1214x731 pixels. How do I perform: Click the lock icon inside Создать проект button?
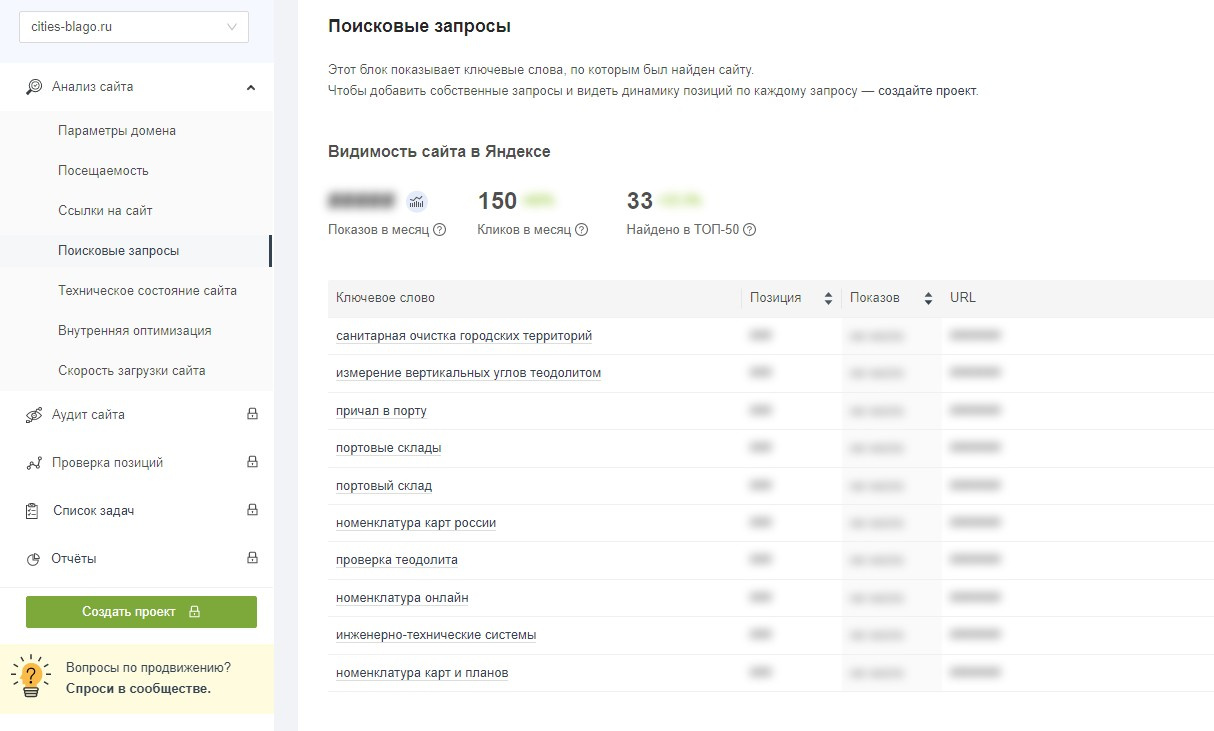(194, 612)
